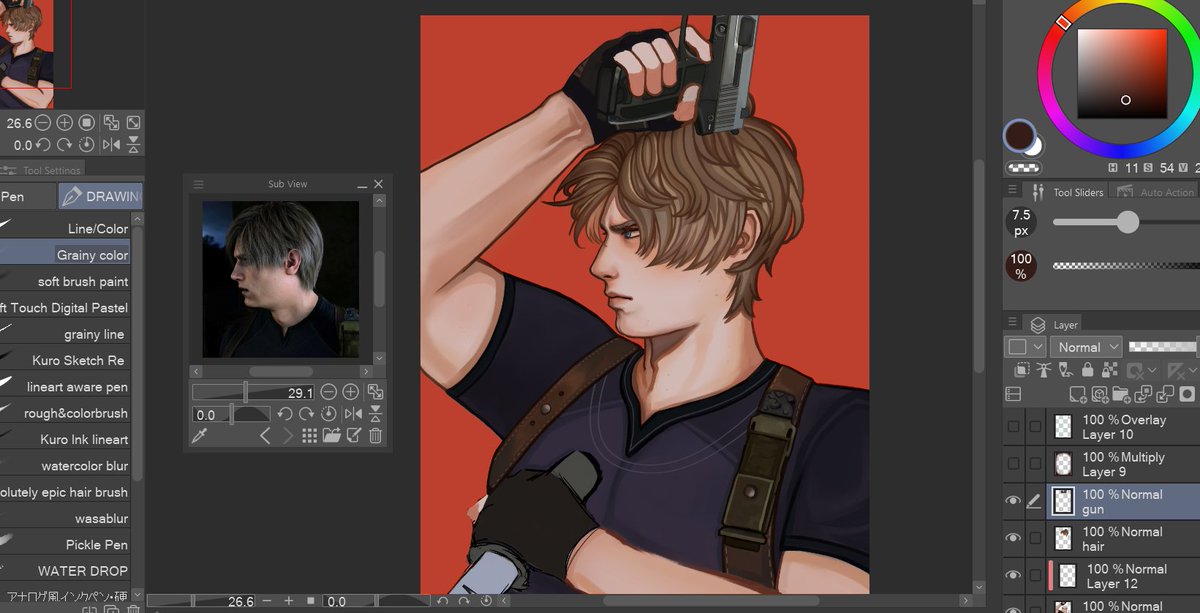Select the gun layer thumbnail
This screenshot has height=613, width=1200.
coord(1063,501)
